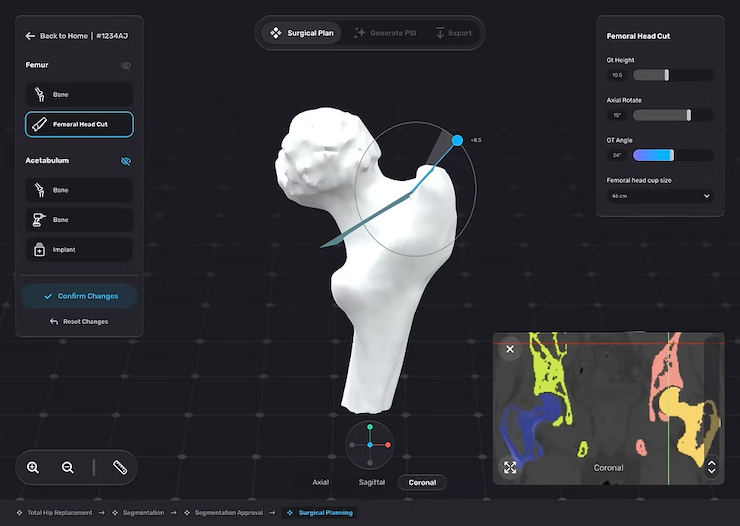Click the saw icon for Femoral Head Cut

pos(39,125)
